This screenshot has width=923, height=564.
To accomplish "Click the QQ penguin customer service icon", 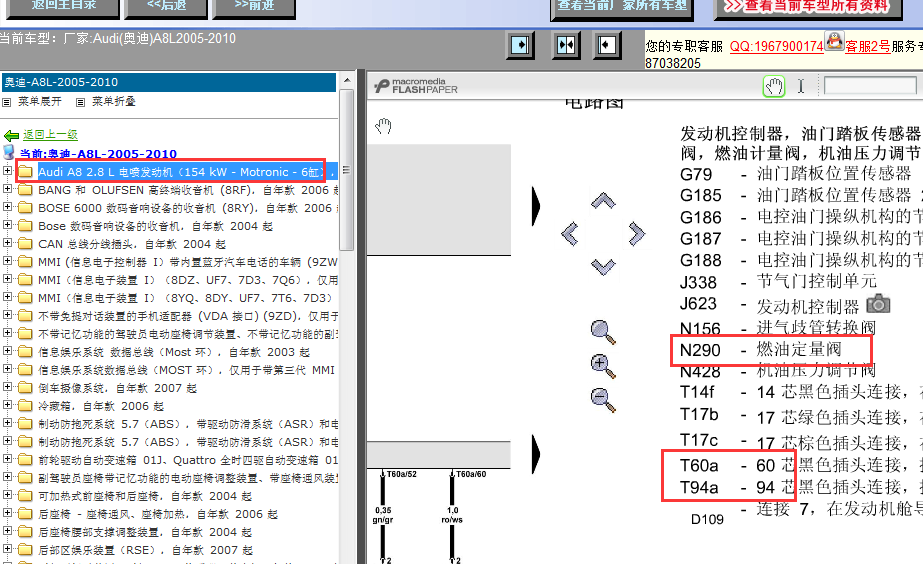I will coord(834,41).
